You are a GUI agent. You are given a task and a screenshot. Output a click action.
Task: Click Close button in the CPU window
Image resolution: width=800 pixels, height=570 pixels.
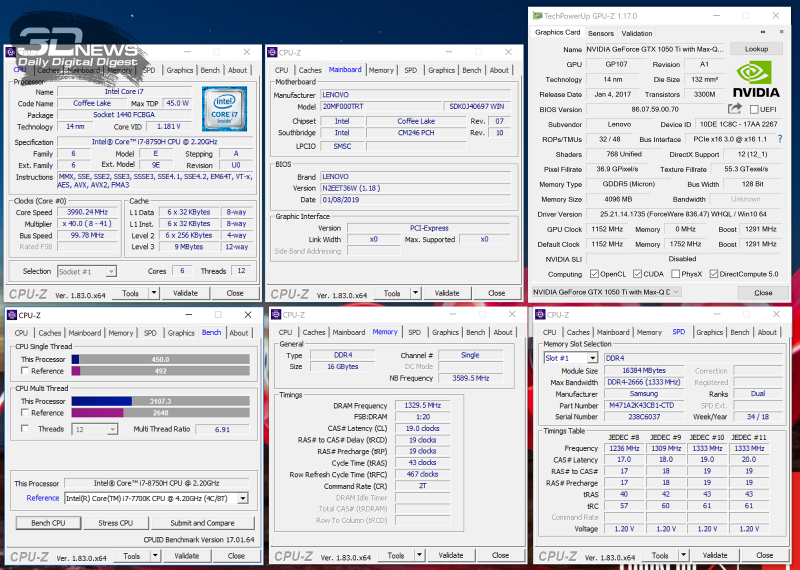(x=235, y=293)
